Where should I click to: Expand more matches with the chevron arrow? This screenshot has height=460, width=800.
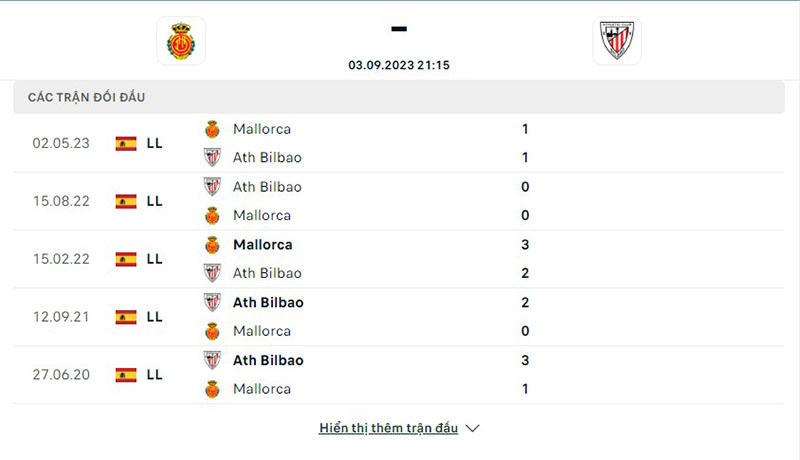(473, 428)
